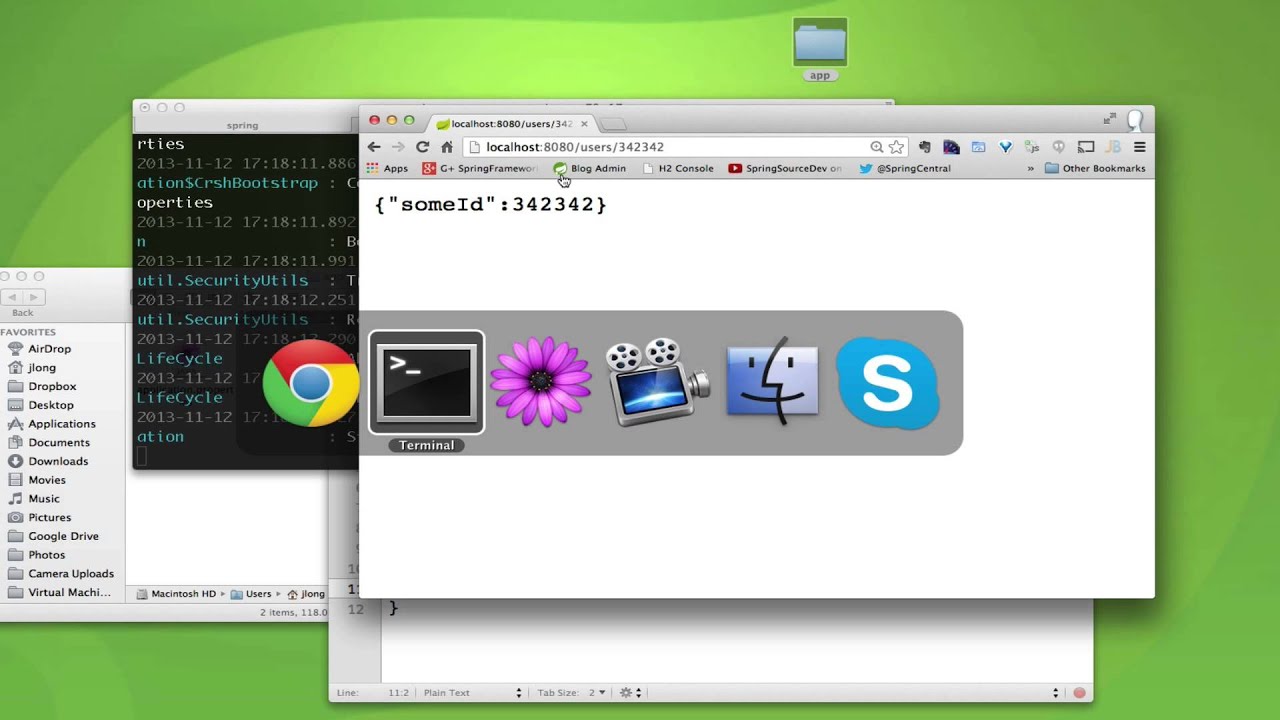Go forward in Chrome
The image size is (1280, 720).
(398, 147)
